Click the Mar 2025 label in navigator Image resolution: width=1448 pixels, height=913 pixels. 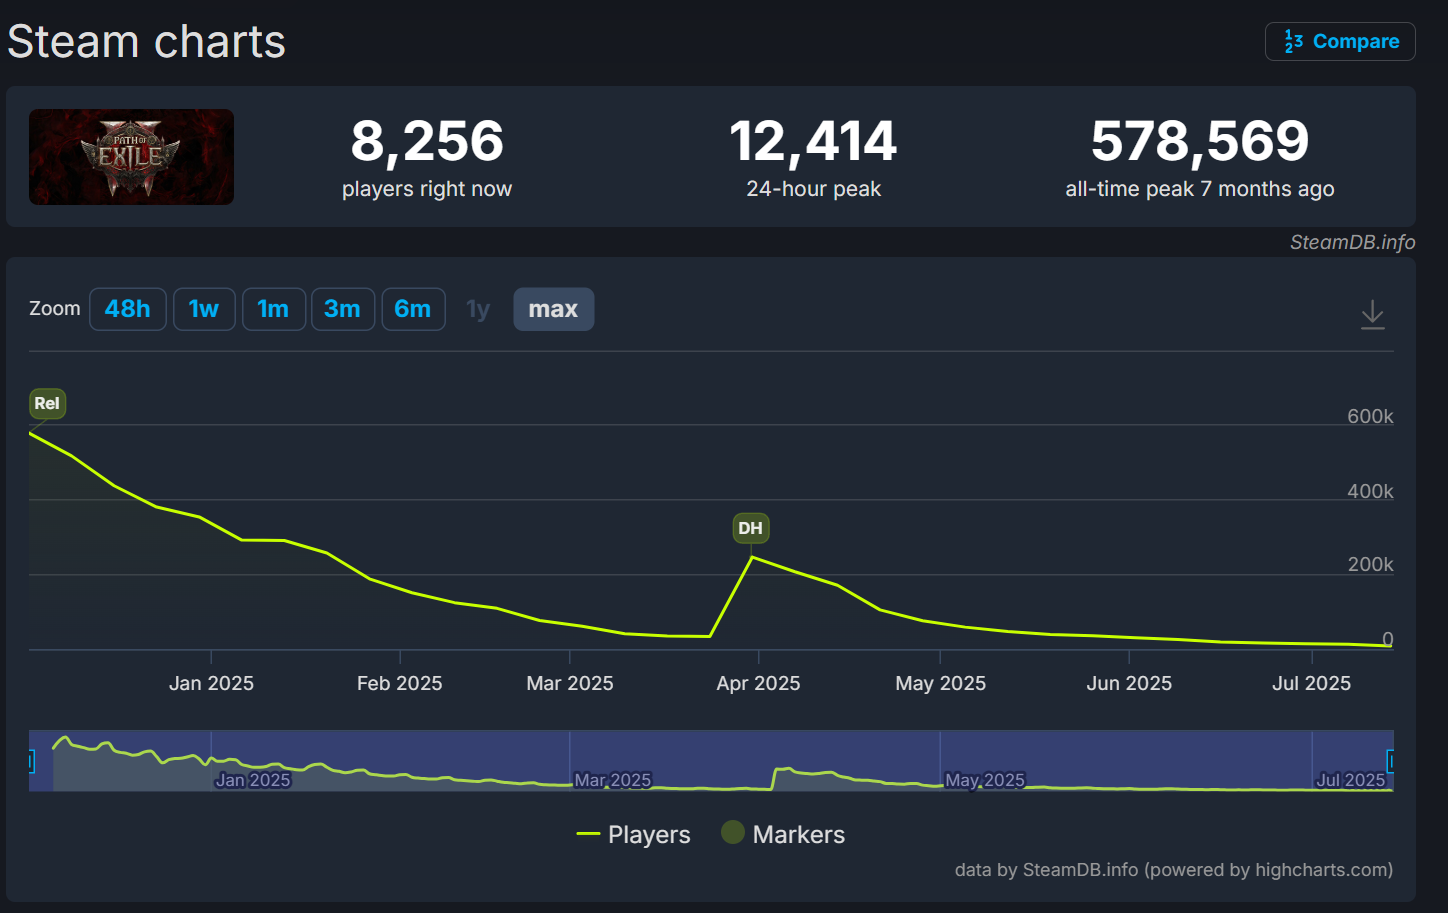point(613,780)
